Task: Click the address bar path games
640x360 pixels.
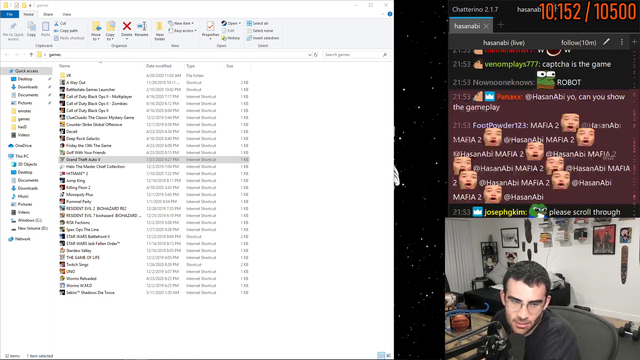Action: (55, 55)
